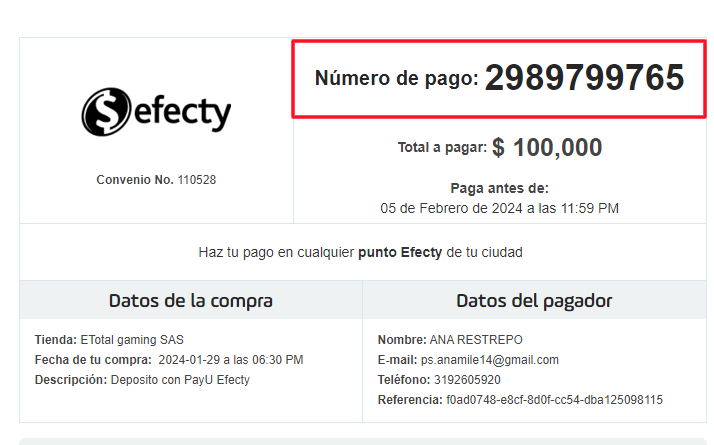
Task: Select 'Tienda: ETotal gaming SAS' line
Action: coord(109,340)
